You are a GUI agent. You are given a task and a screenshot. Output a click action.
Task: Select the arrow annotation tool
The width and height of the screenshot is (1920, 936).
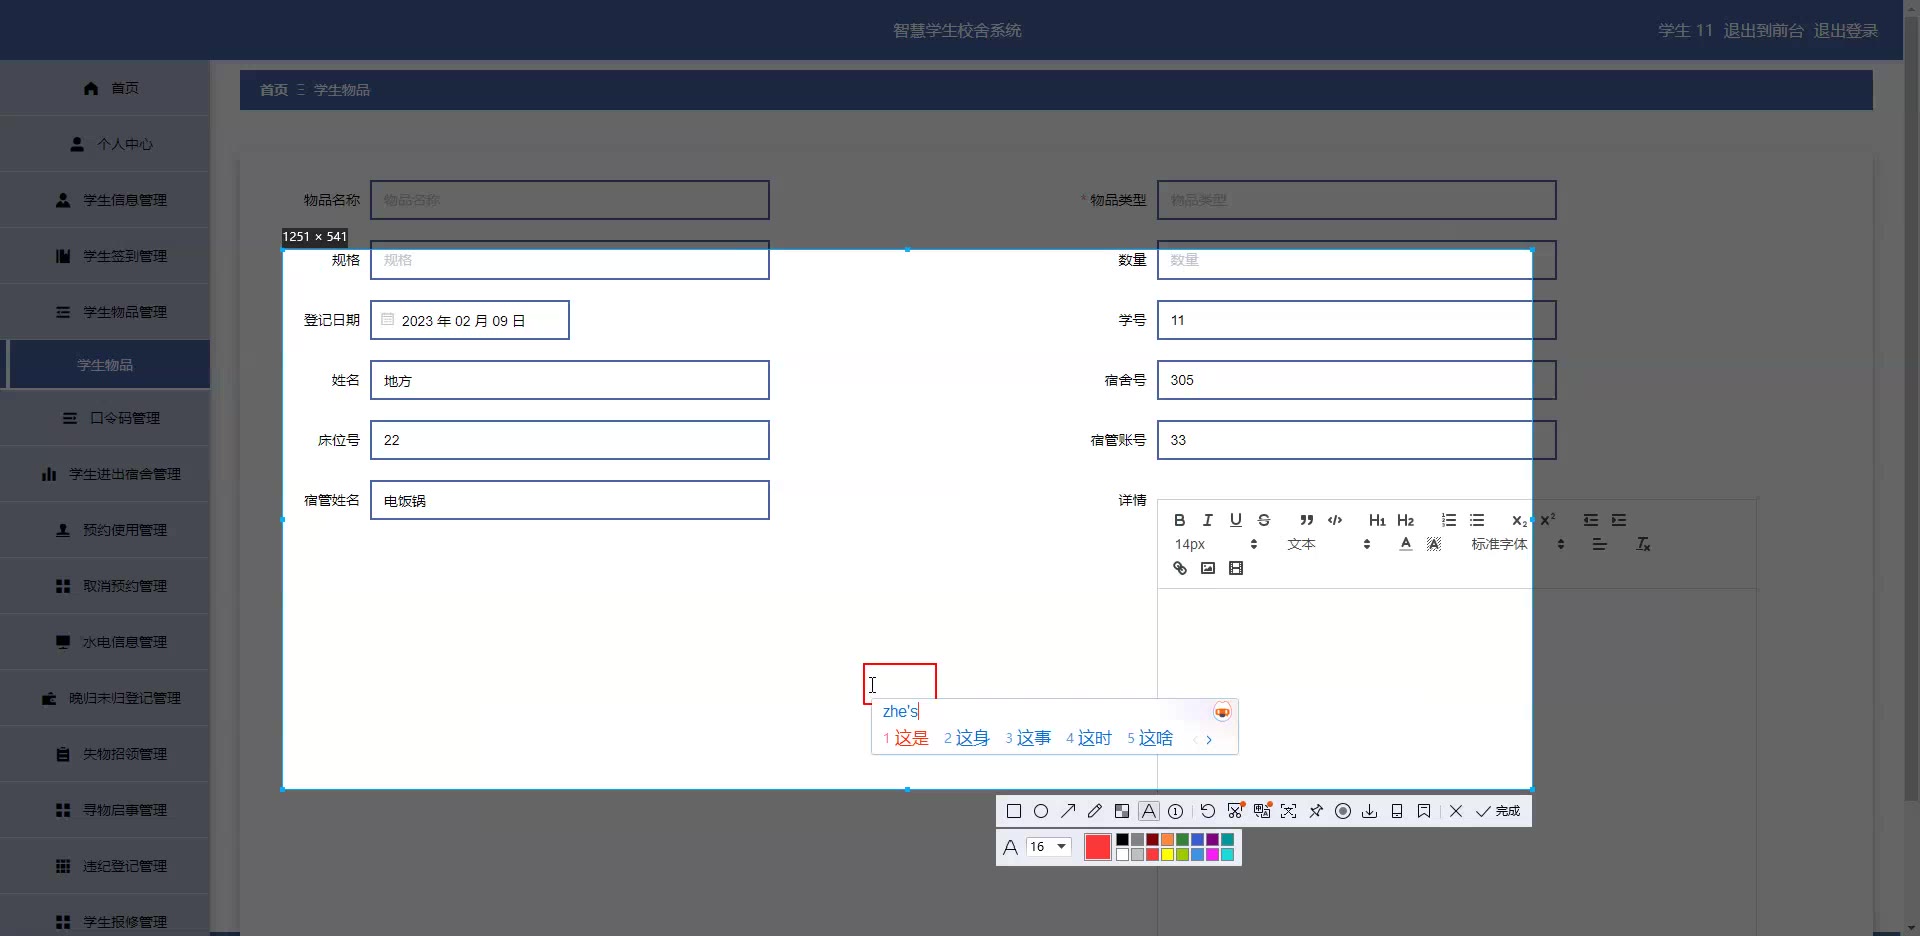[1068, 811]
